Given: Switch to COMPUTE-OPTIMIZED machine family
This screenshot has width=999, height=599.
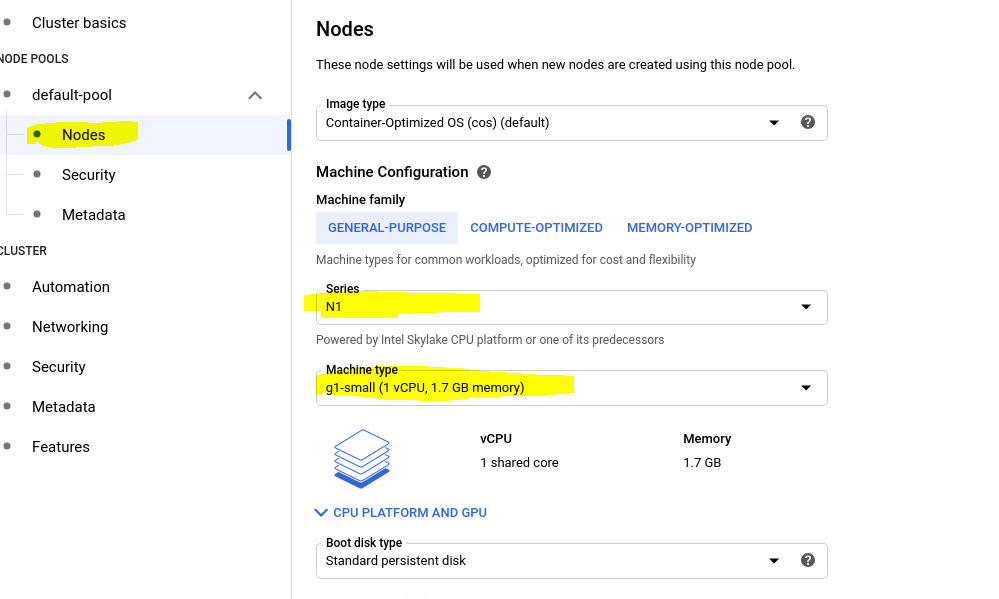Looking at the screenshot, I should click(536, 228).
